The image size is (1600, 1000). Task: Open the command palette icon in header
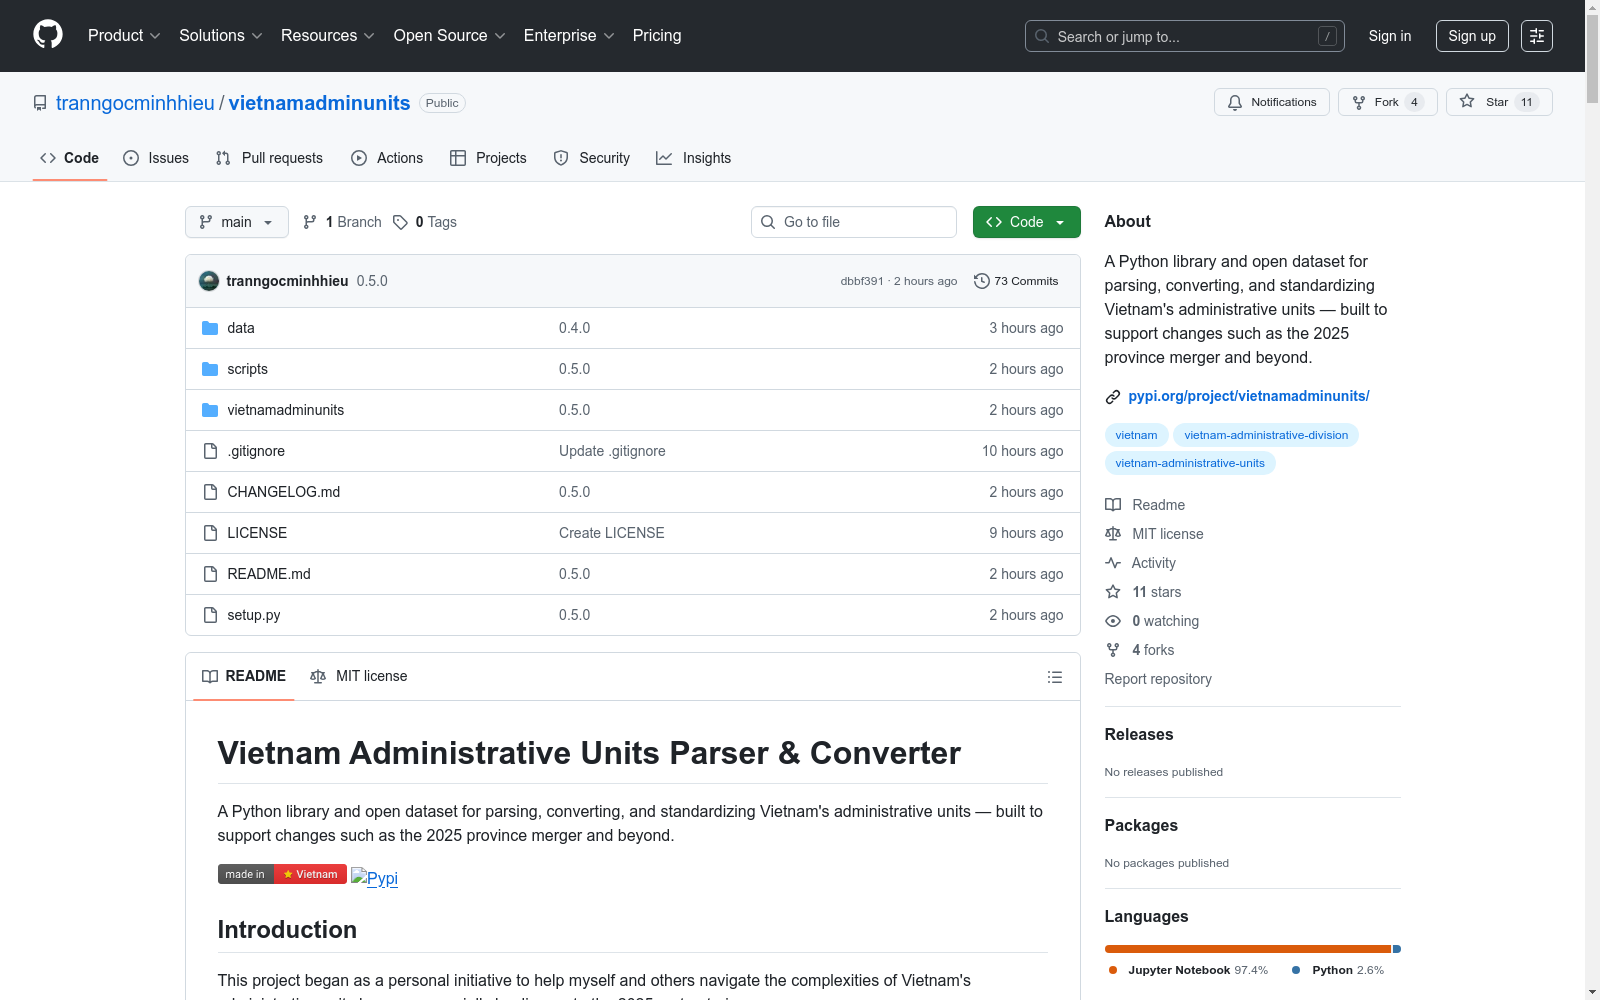point(1537,36)
